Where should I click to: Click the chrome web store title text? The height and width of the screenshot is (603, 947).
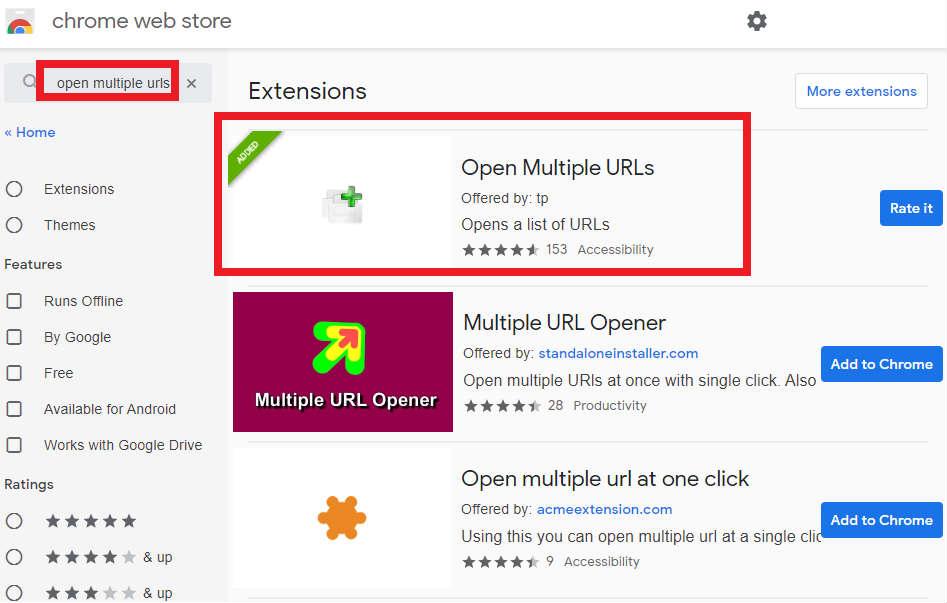pos(142,21)
